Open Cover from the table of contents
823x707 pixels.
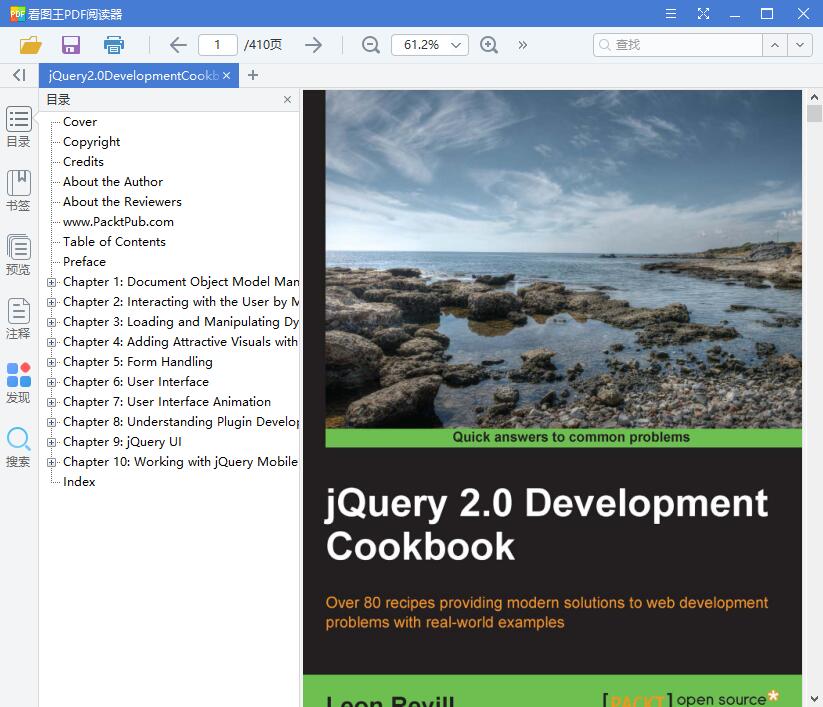pyautogui.click(x=79, y=121)
